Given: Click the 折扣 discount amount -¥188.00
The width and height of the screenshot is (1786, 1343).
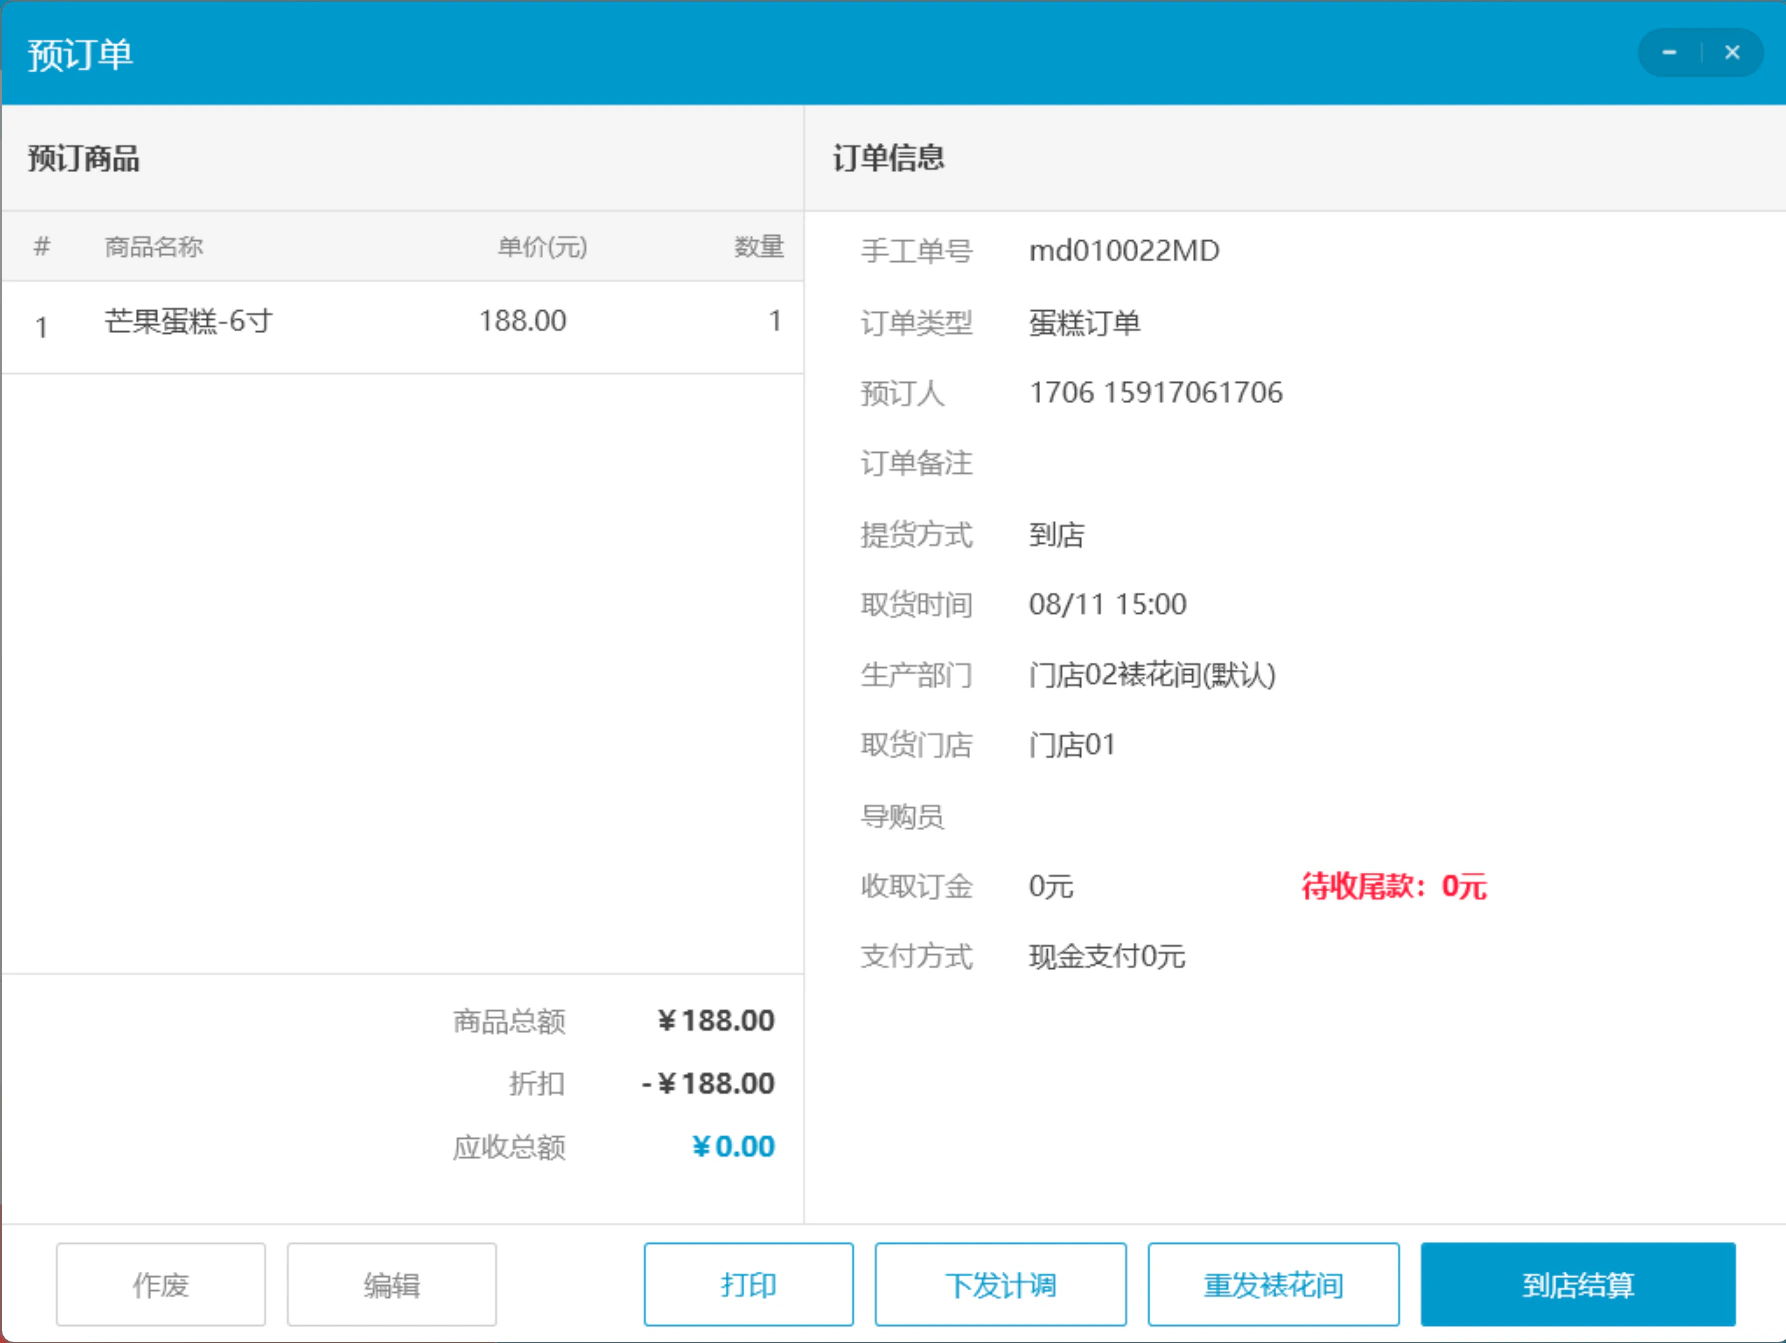Looking at the screenshot, I should pos(708,1083).
